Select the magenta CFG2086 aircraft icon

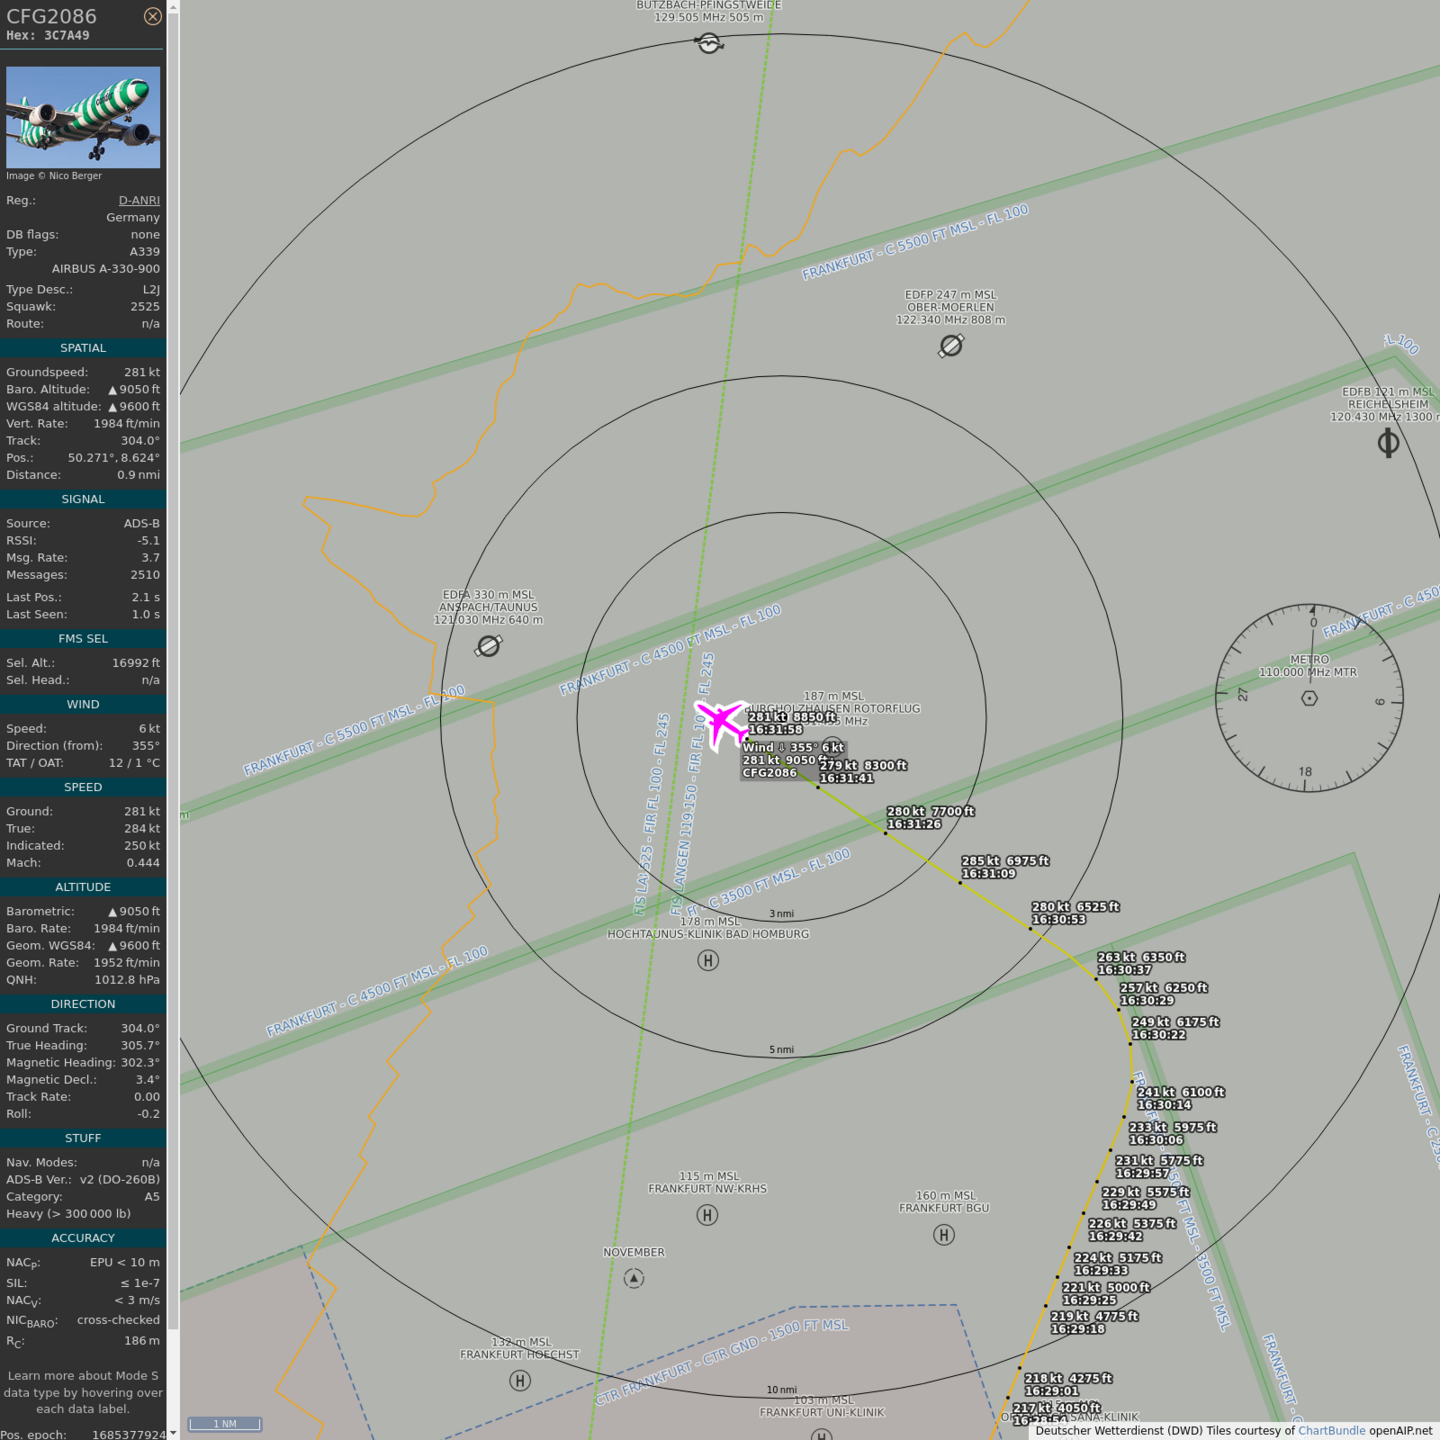721,723
